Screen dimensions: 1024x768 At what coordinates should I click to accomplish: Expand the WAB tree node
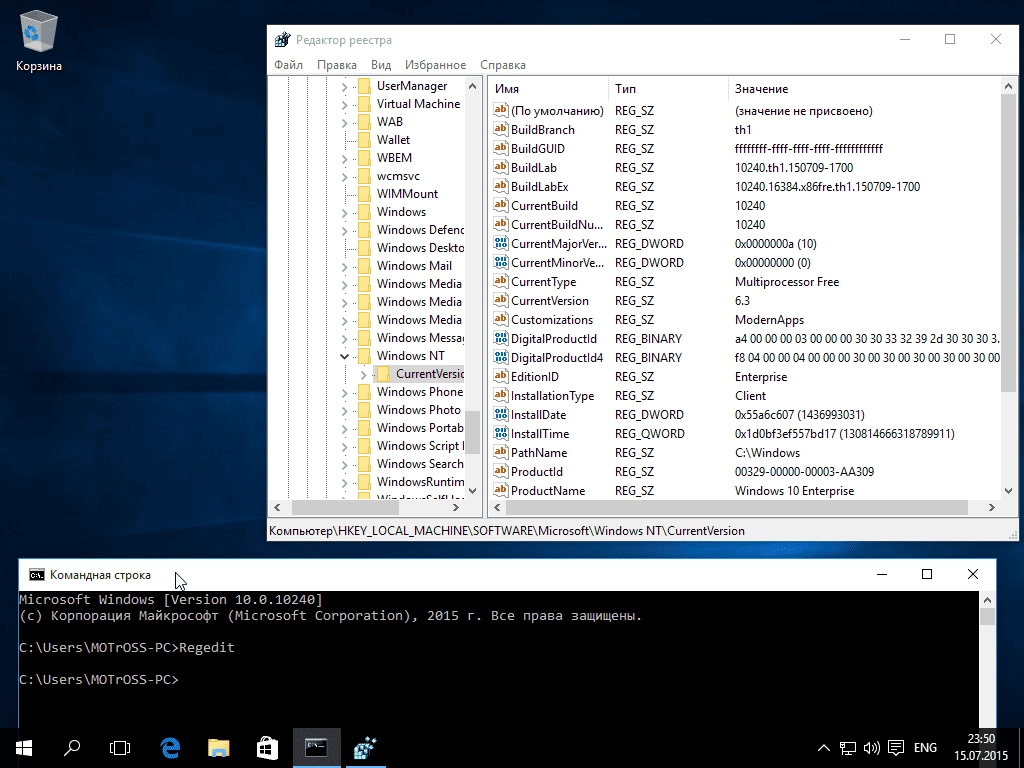pyautogui.click(x=344, y=122)
